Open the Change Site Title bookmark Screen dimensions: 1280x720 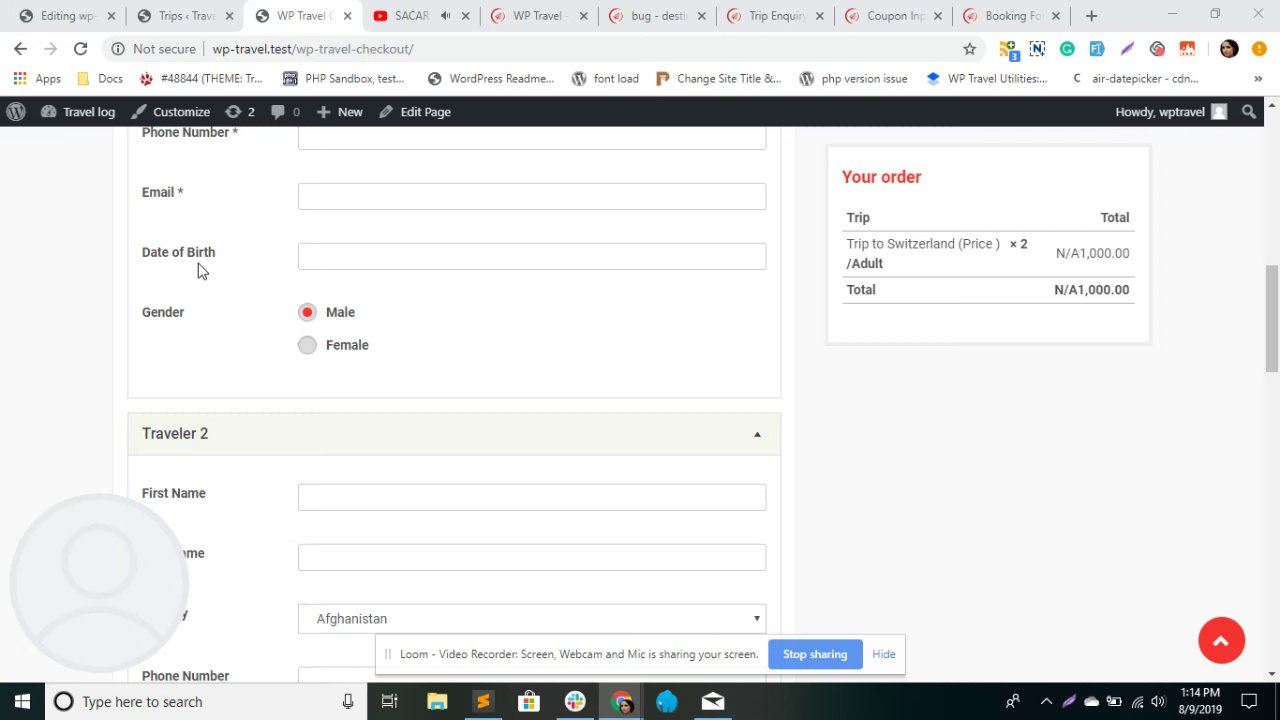(718, 78)
